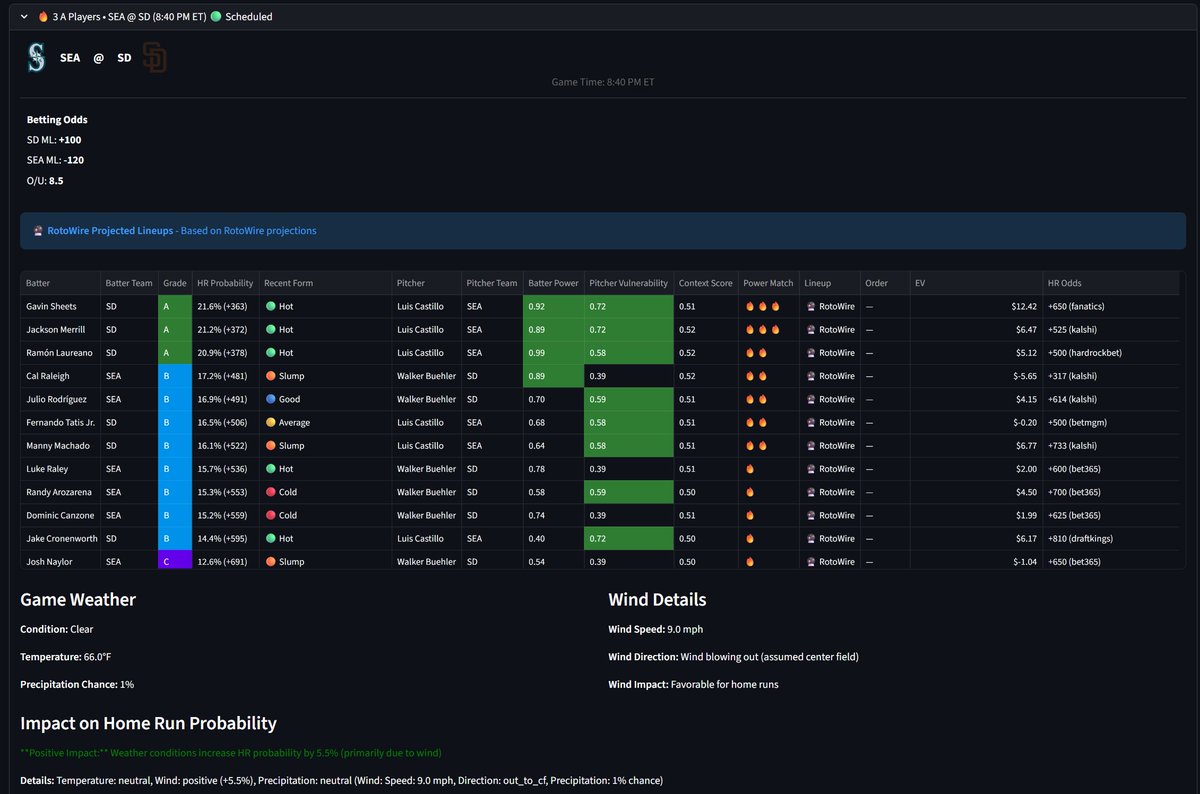
Task: Sort by Batter Power column header
Action: coord(553,283)
